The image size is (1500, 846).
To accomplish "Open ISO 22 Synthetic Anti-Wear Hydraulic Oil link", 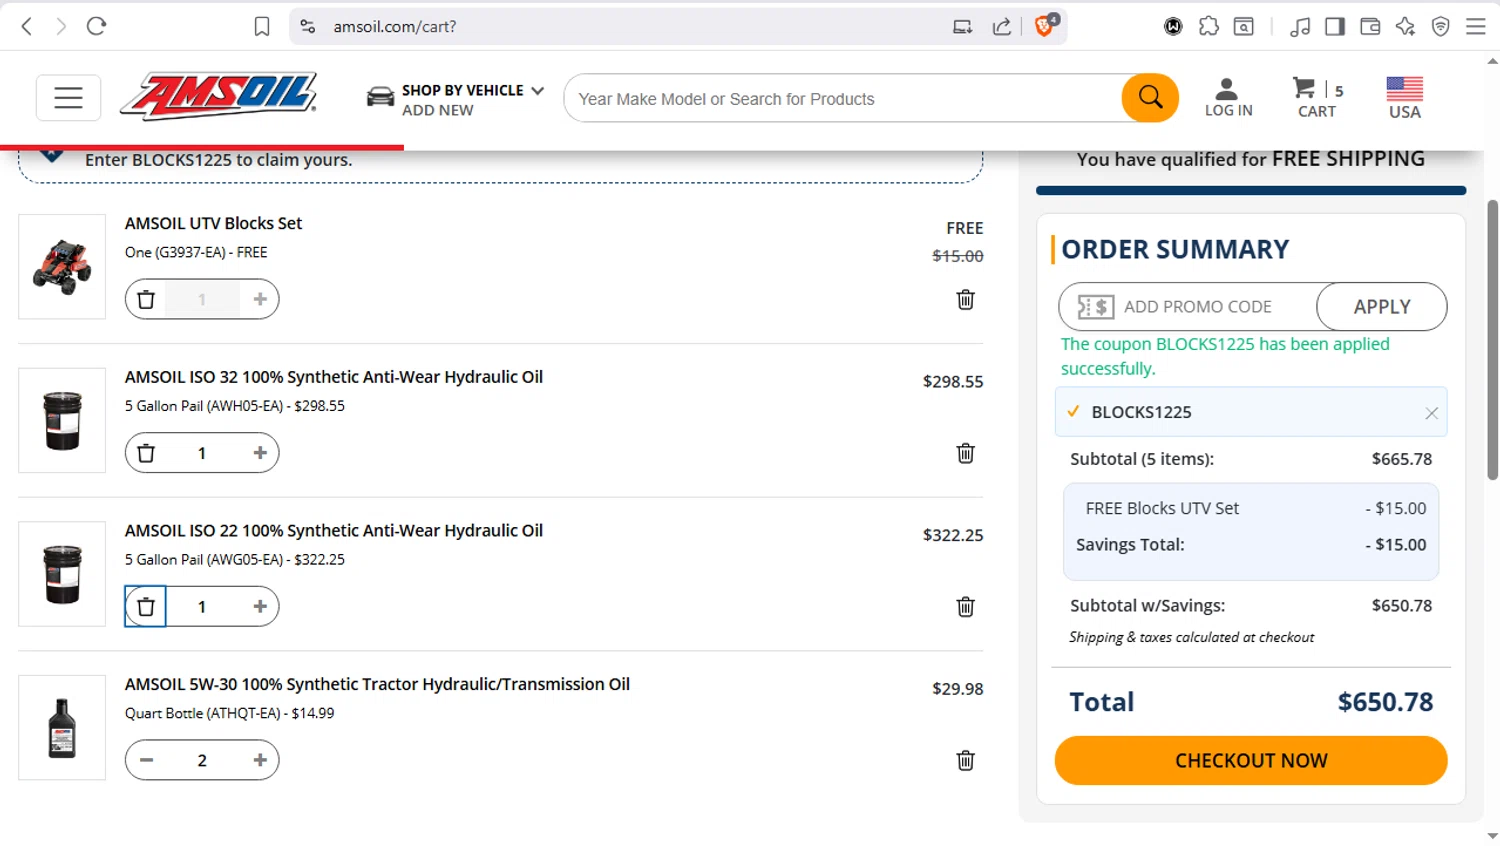I will 334,531.
